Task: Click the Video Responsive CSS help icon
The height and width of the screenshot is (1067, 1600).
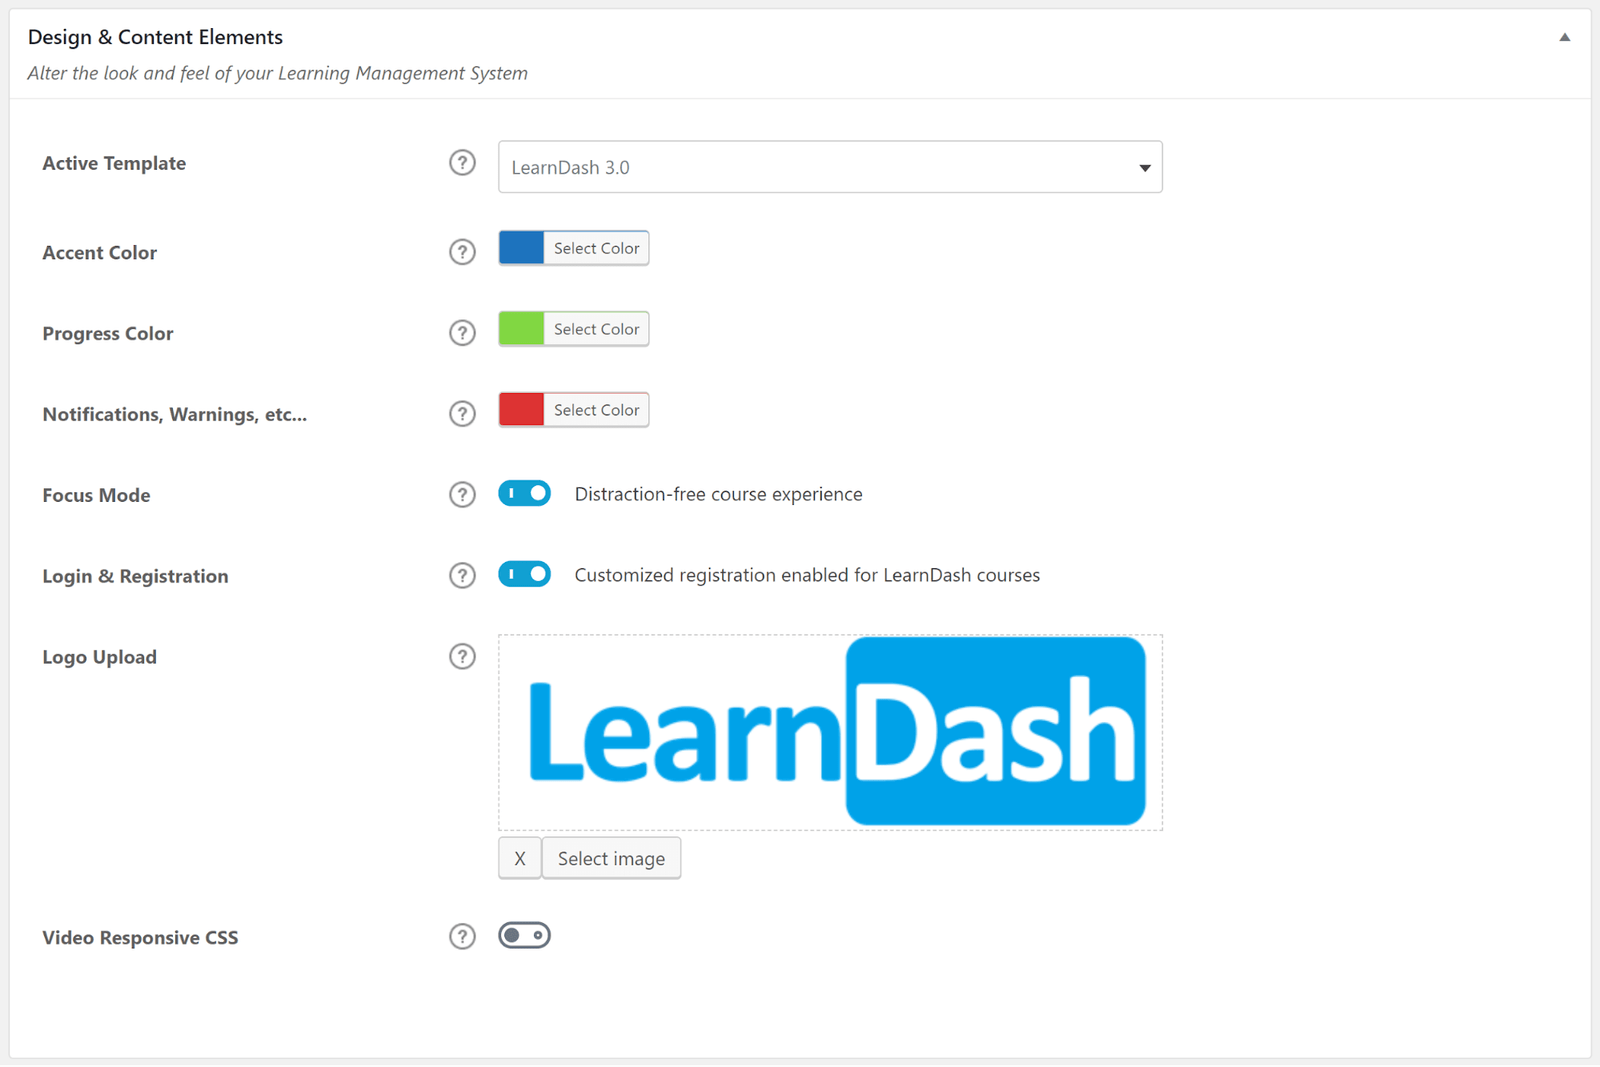Action: pyautogui.click(x=462, y=936)
